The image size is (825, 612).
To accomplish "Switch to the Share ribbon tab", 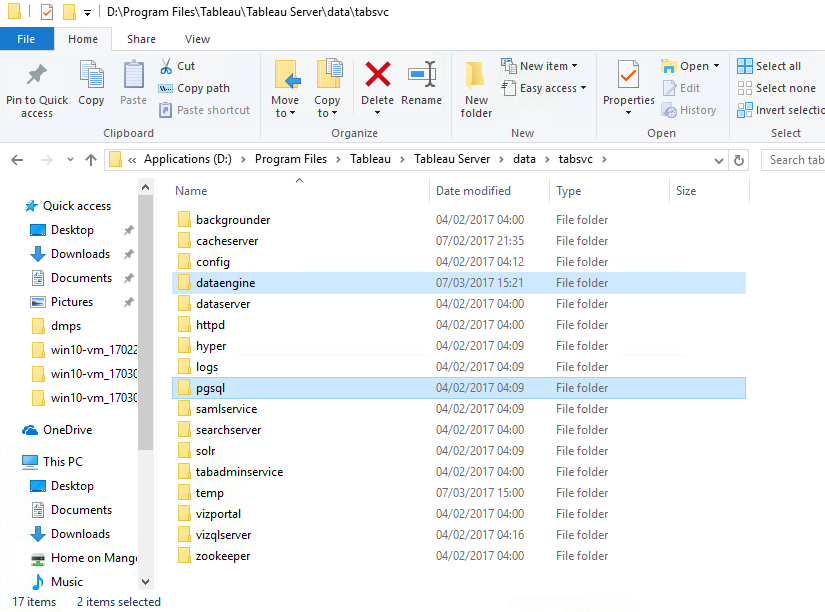I will pyautogui.click(x=141, y=39).
